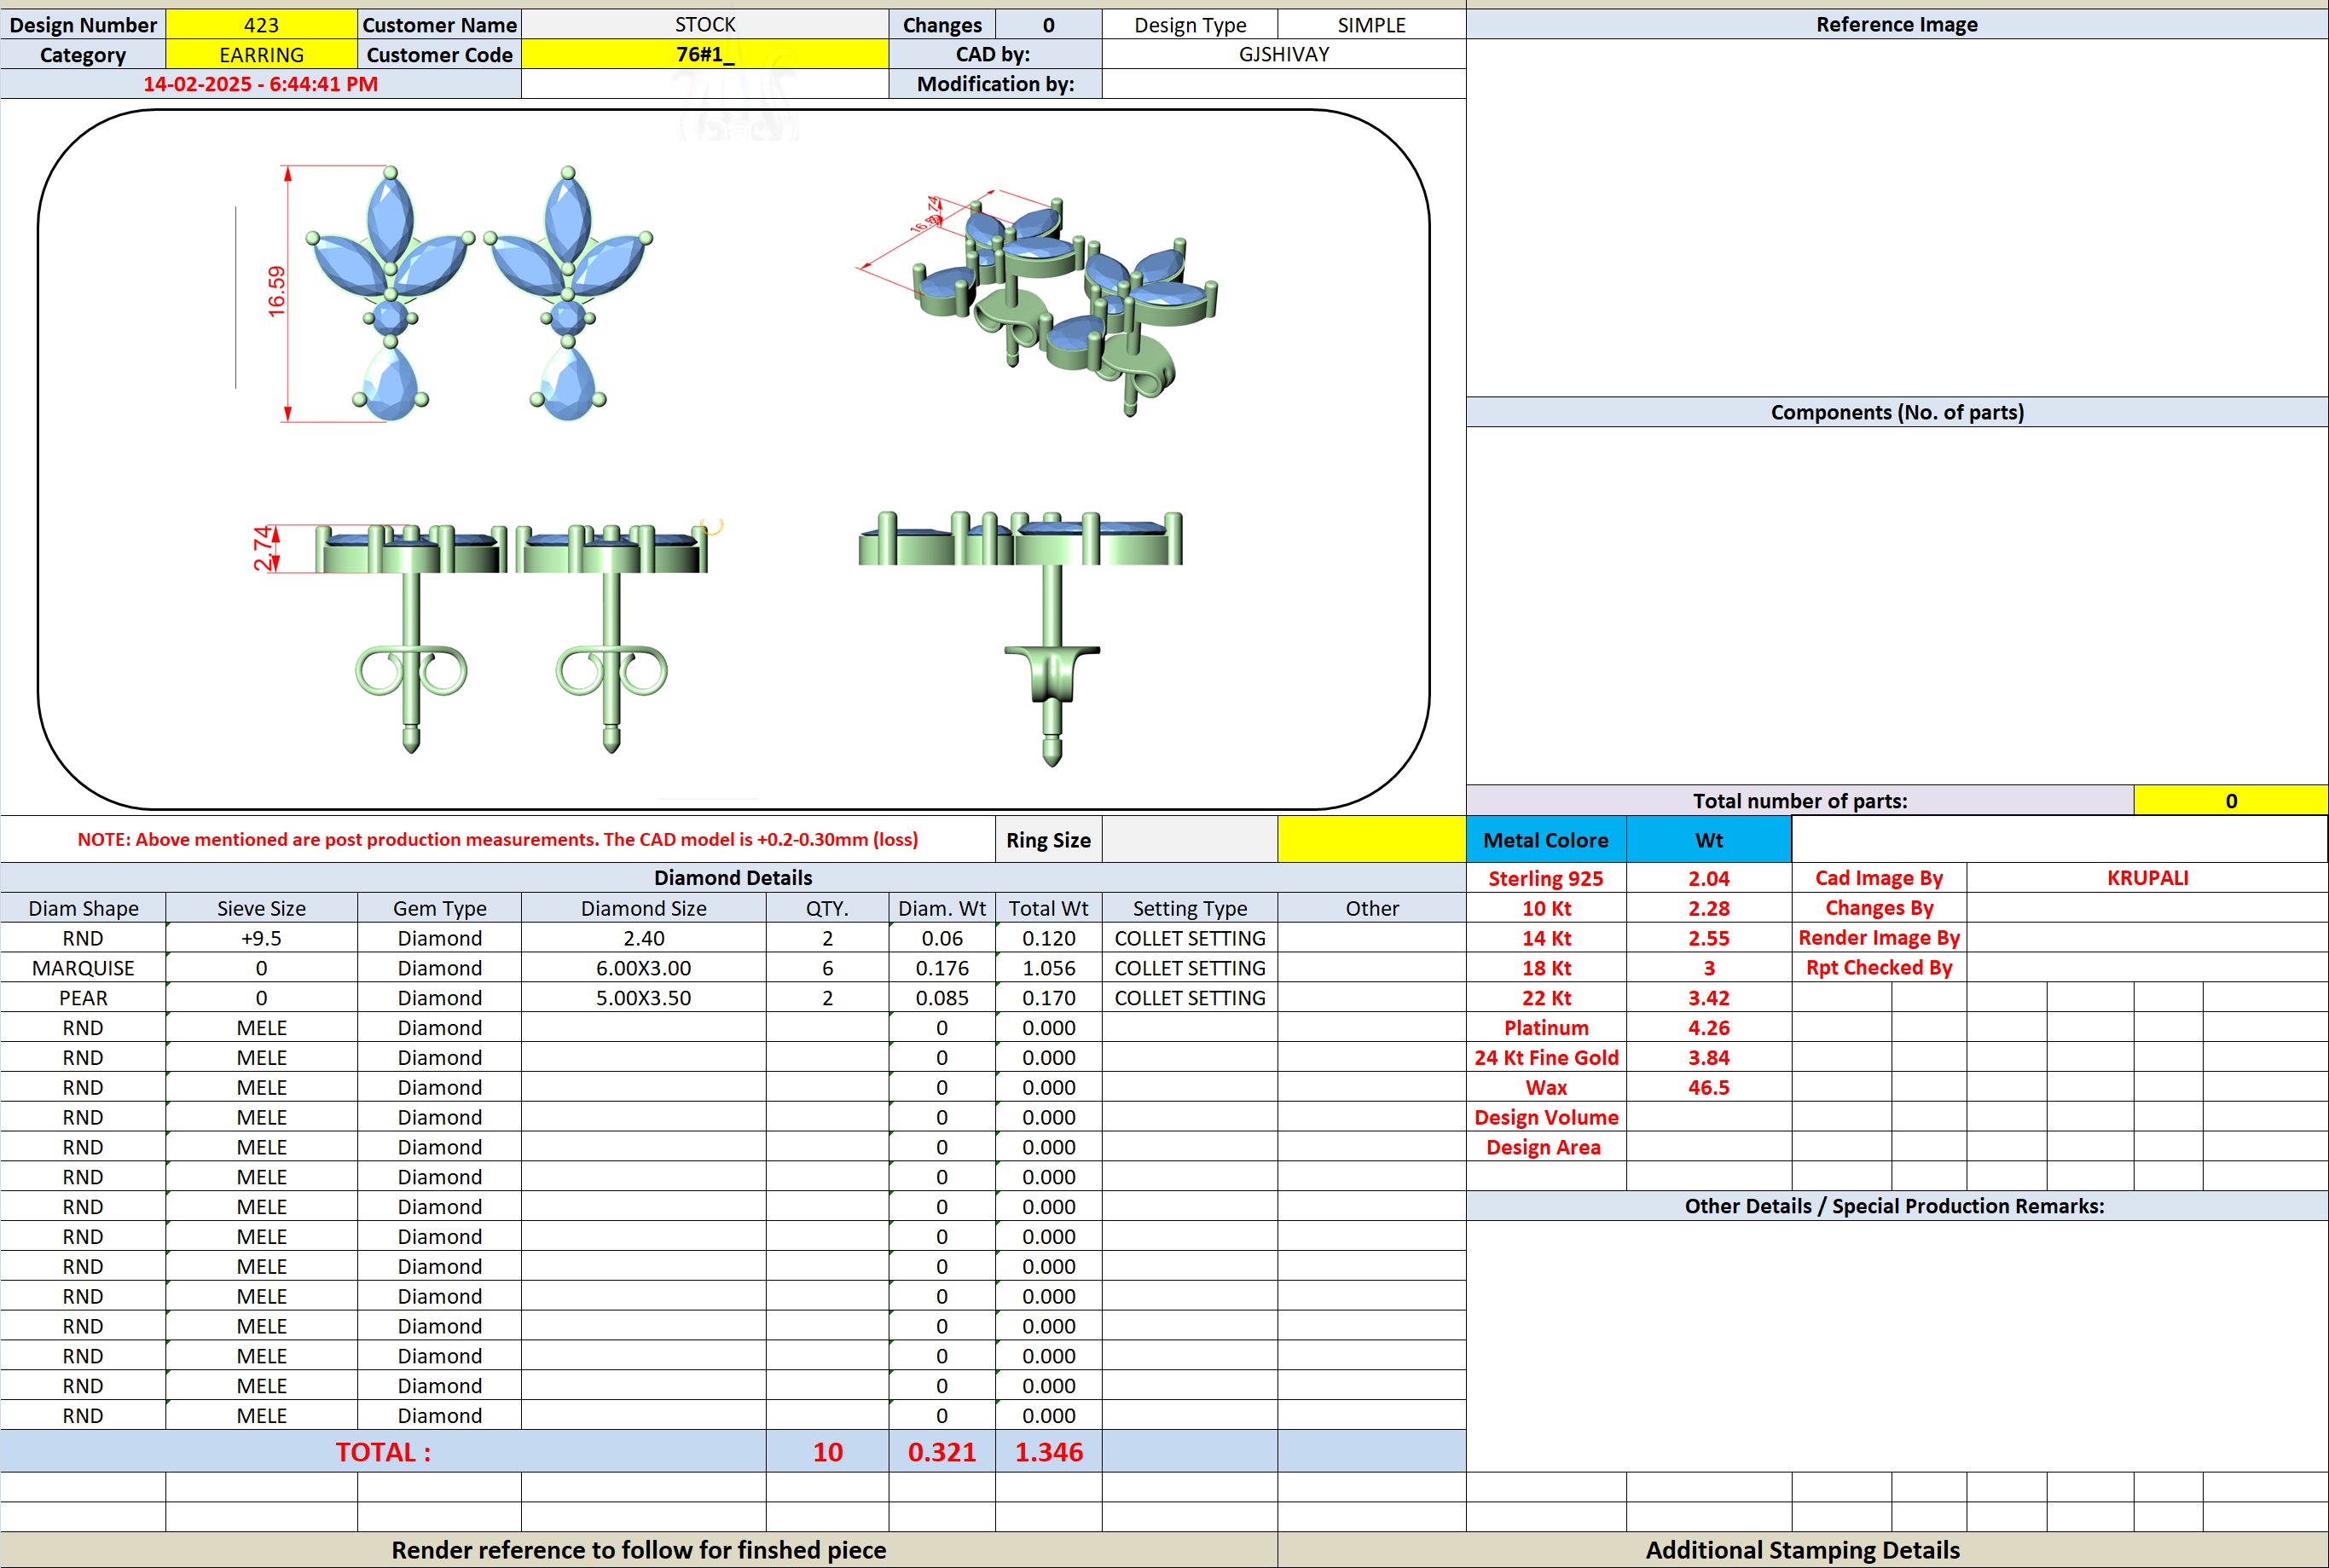This screenshot has width=2329, height=1568.
Task: Click the Additional Stamping Details footer
Action: click(1803, 1550)
